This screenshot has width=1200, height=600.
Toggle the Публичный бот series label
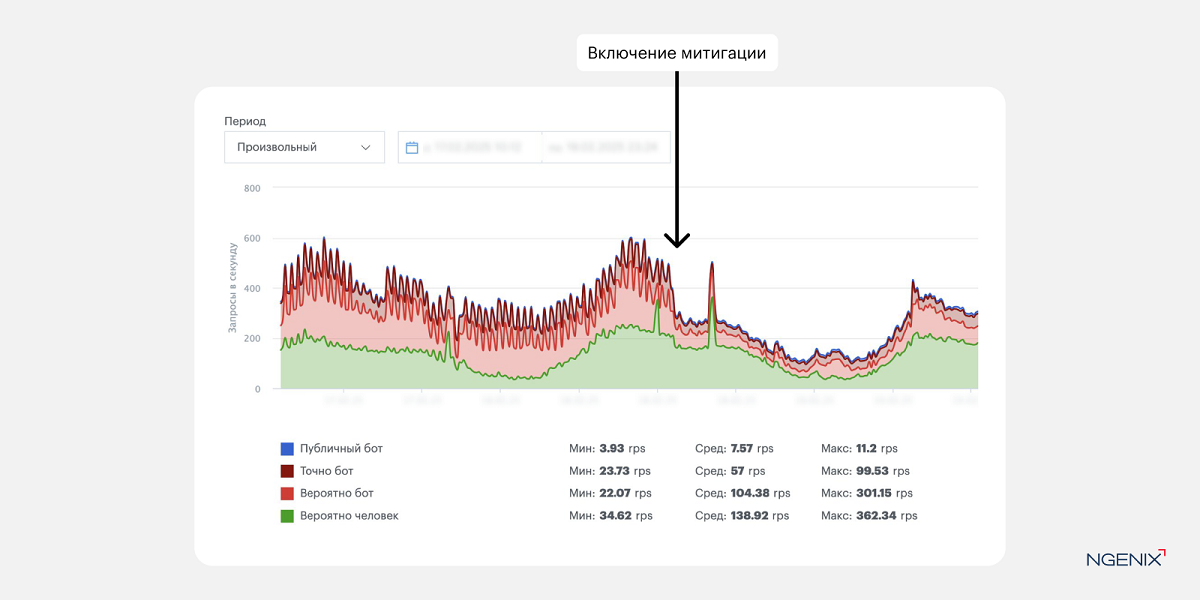point(341,449)
